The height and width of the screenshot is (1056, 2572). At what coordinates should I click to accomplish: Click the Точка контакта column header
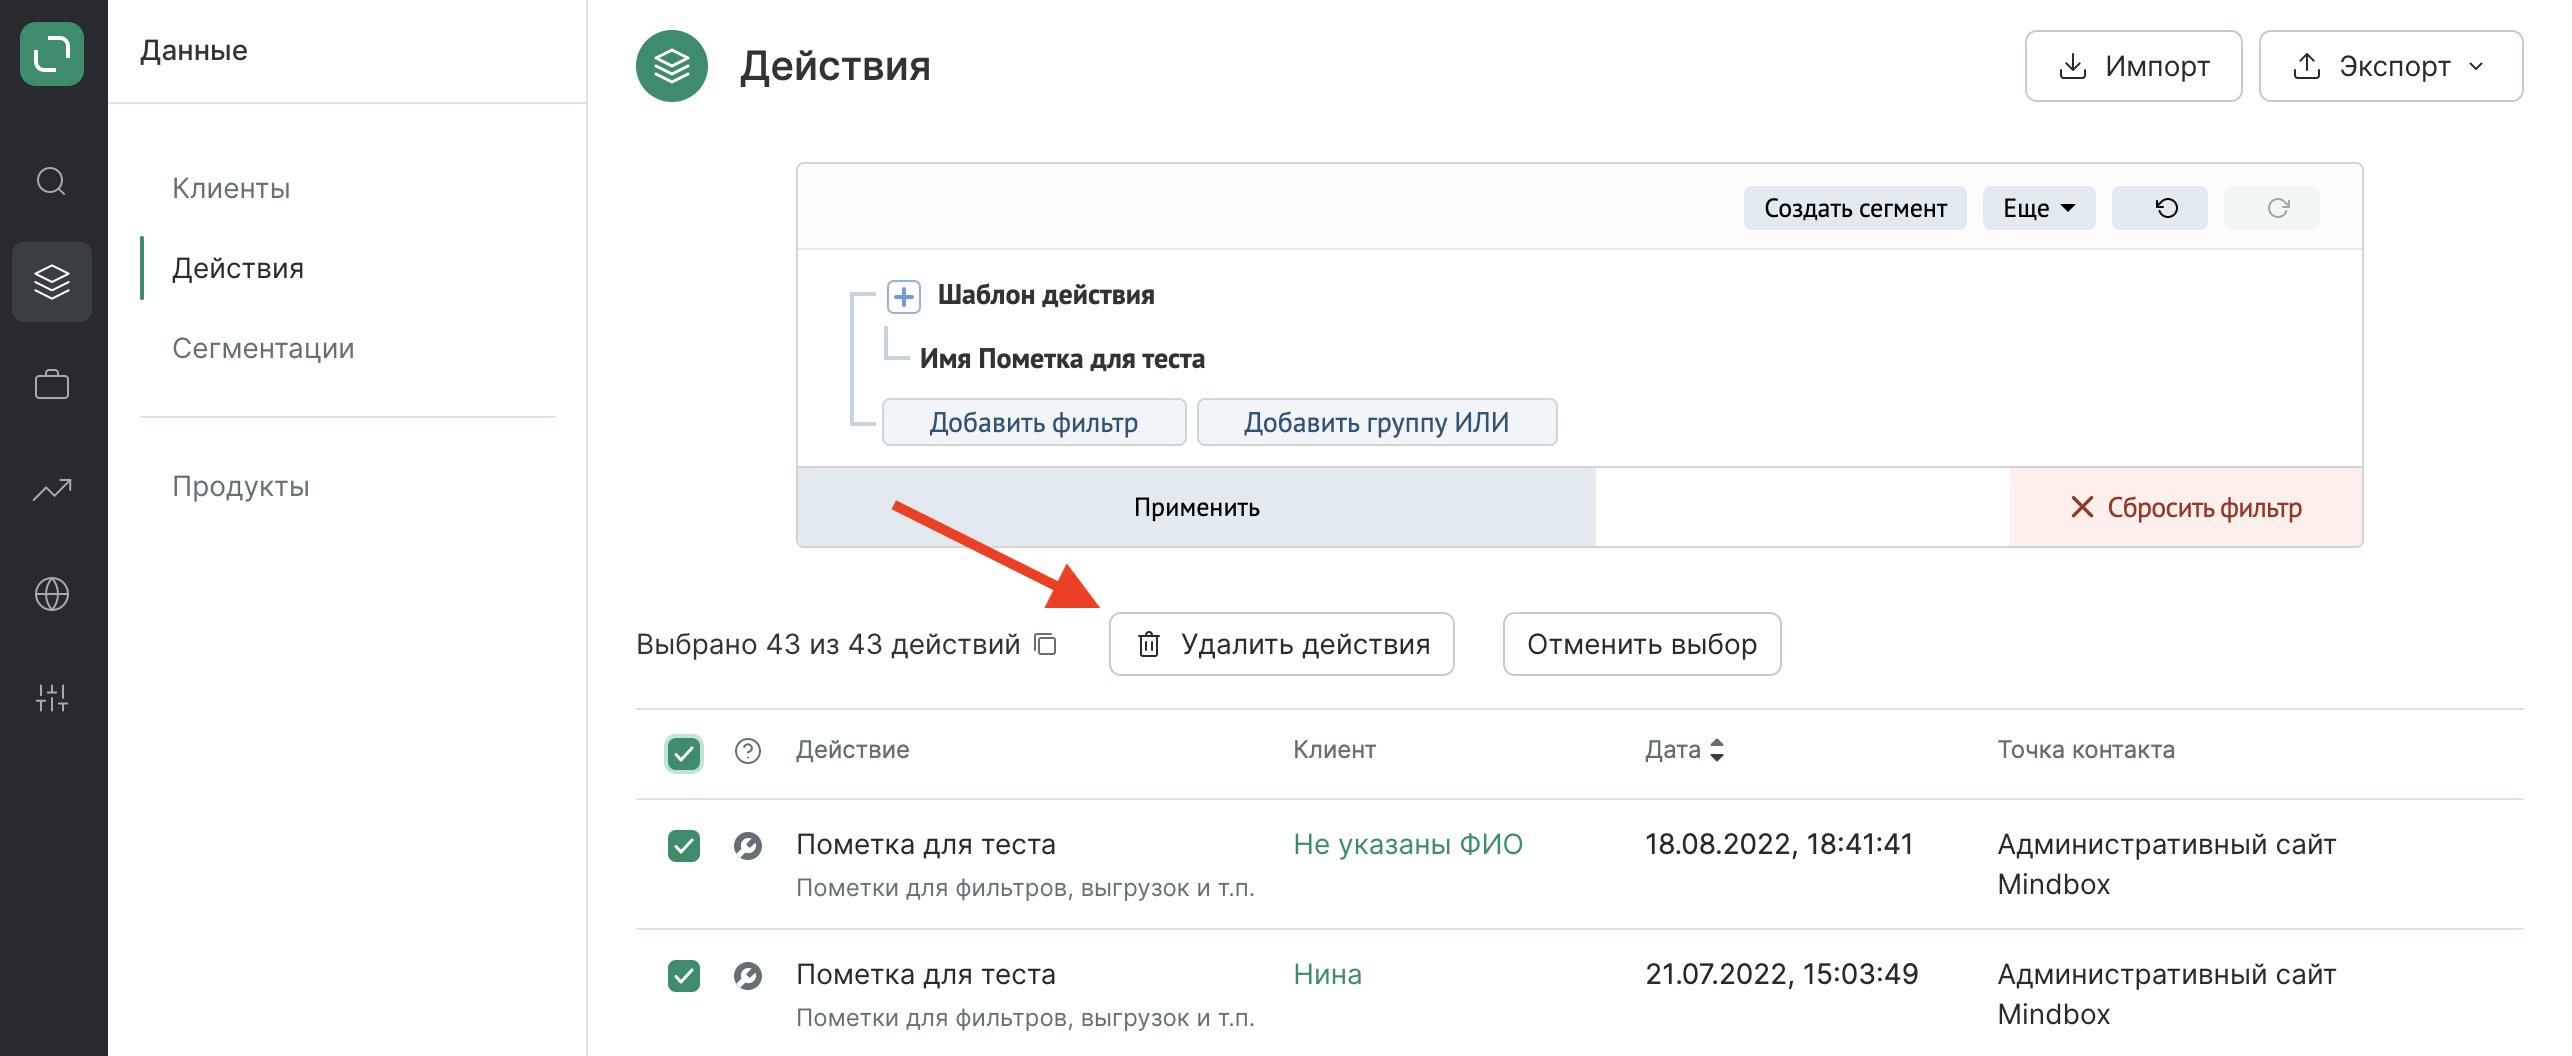coord(2086,750)
